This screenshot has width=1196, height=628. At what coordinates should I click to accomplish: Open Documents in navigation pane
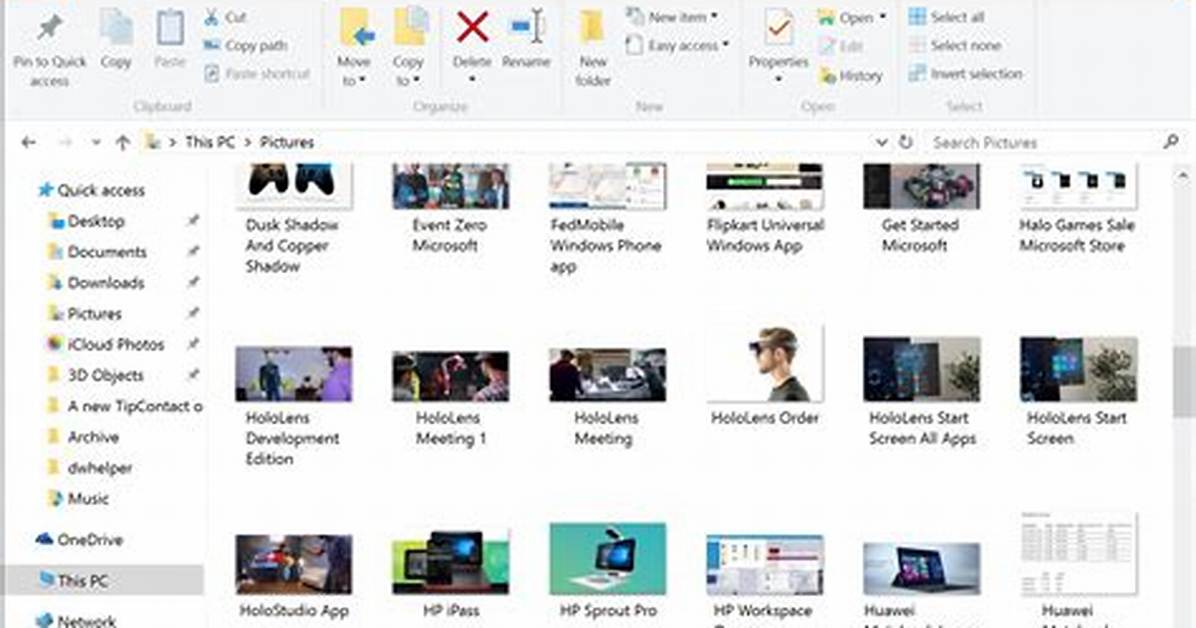tap(97, 252)
